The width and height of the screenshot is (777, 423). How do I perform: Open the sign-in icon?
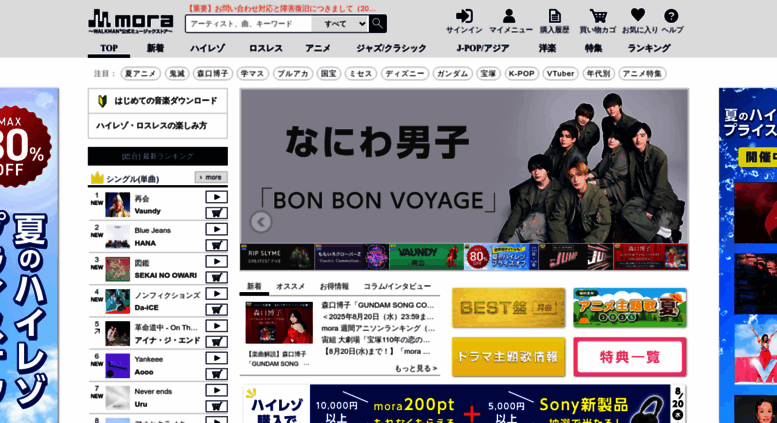click(x=464, y=16)
